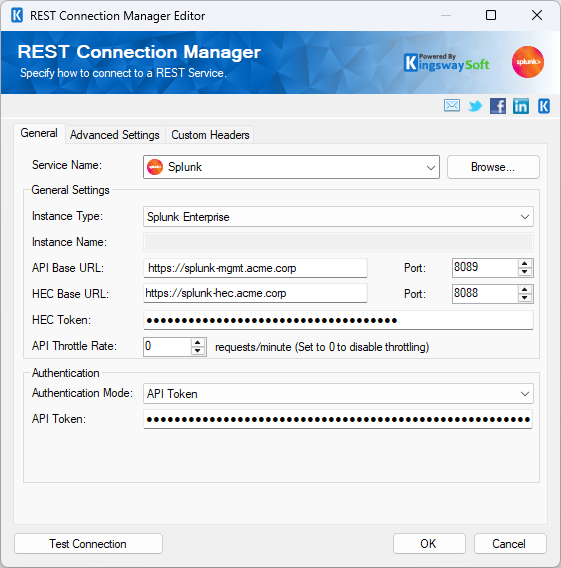Image resolution: width=561 pixels, height=568 pixels.
Task: Click the API Base URL input field
Action: pos(255,268)
